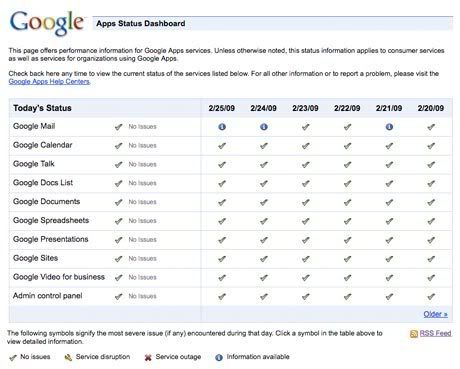The height and width of the screenshot is (369, 460).
Task: Click the orange RSS feed icon
Action: (x=414, y=334)
